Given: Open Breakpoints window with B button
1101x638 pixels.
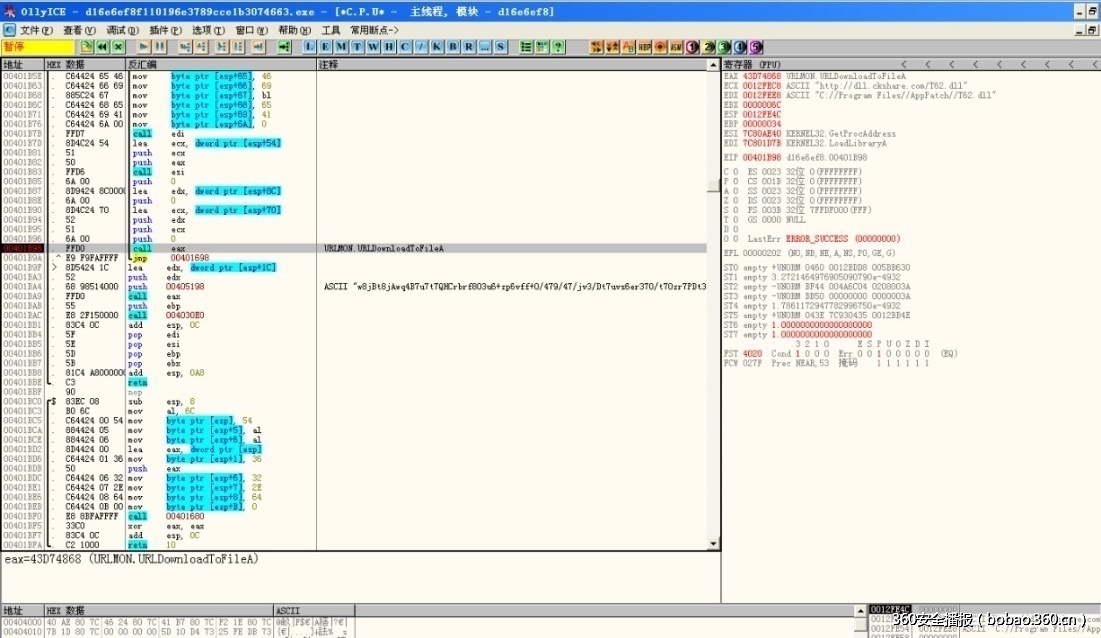Looking at the screenshot, I should coord(453,47).
